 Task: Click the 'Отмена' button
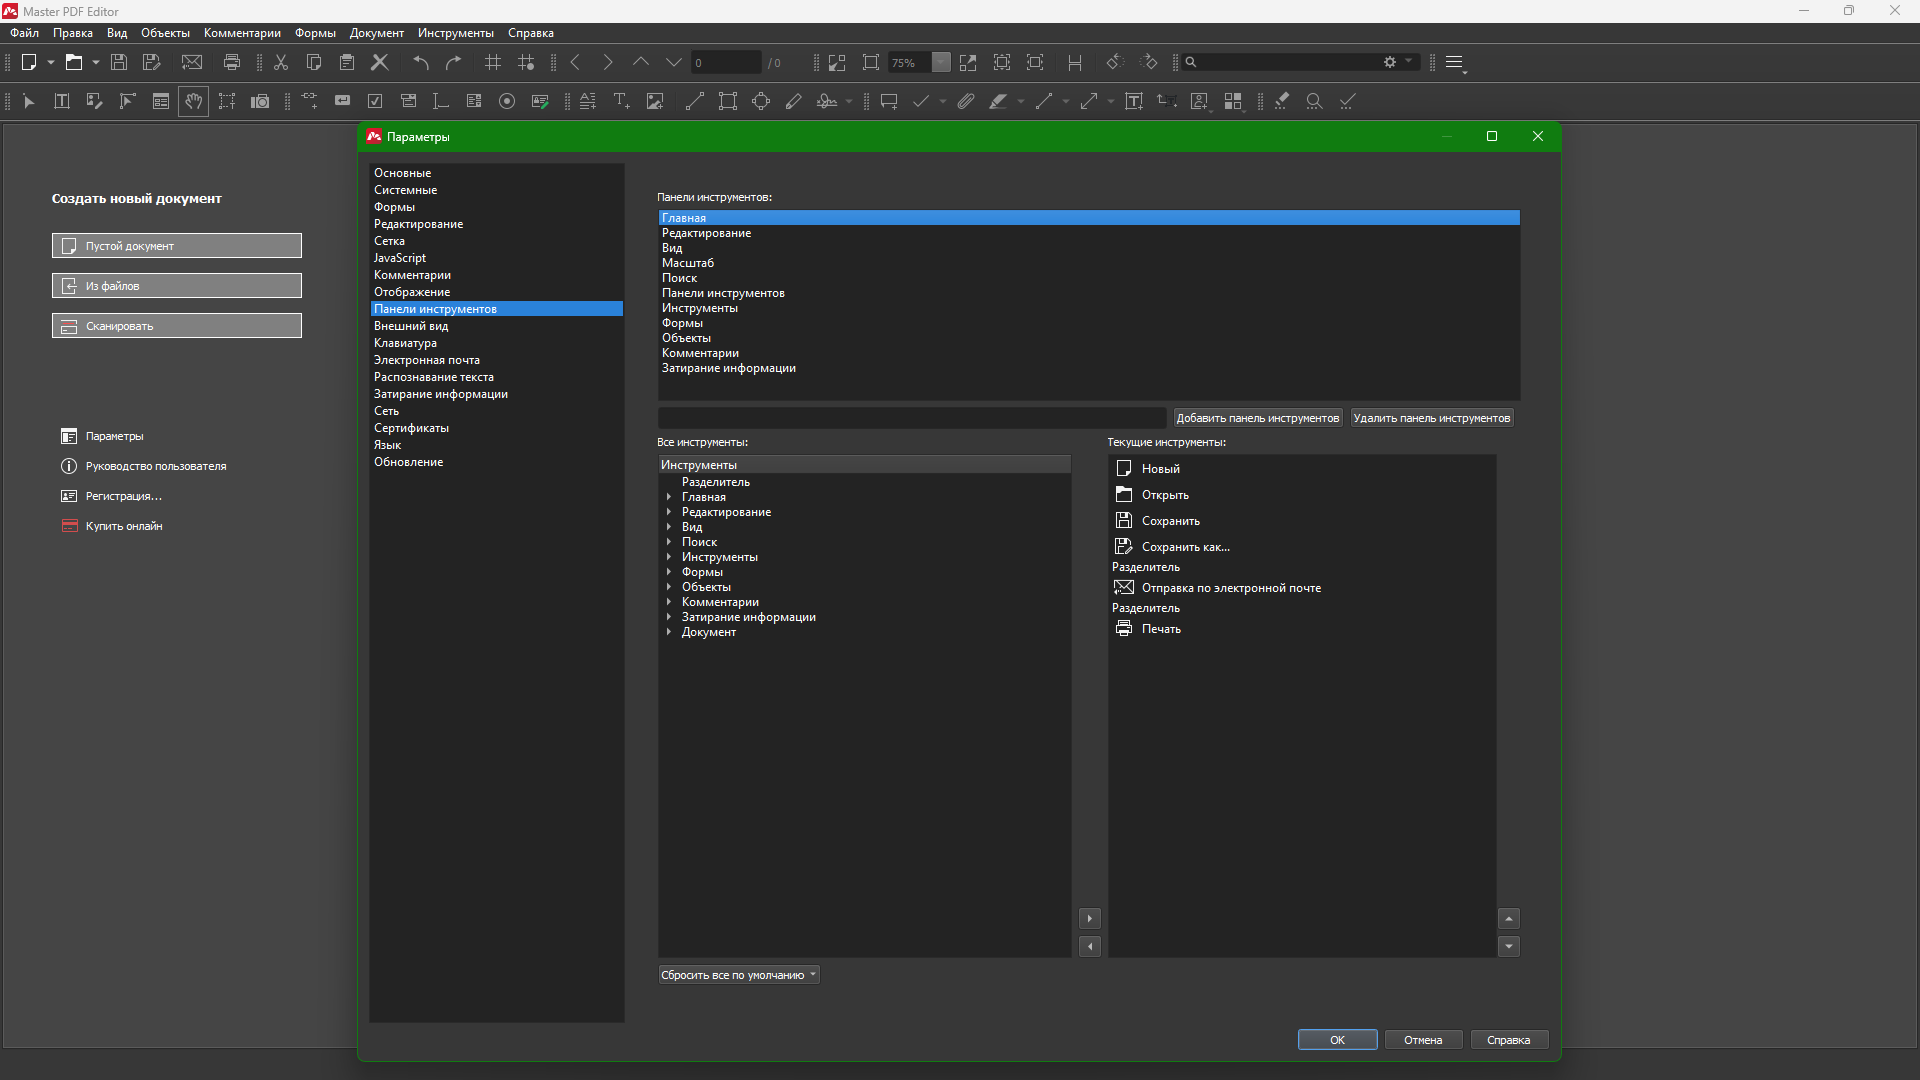tap(1422, 1040)
